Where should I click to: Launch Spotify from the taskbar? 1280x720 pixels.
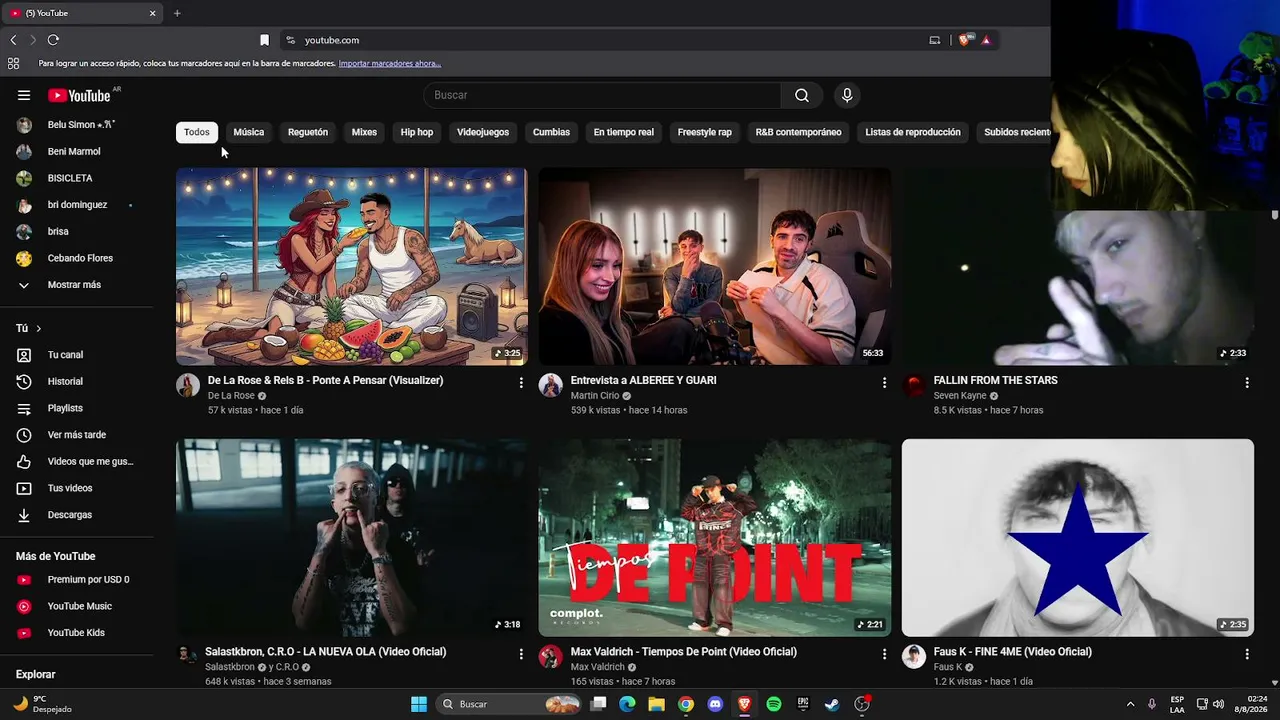774,704
